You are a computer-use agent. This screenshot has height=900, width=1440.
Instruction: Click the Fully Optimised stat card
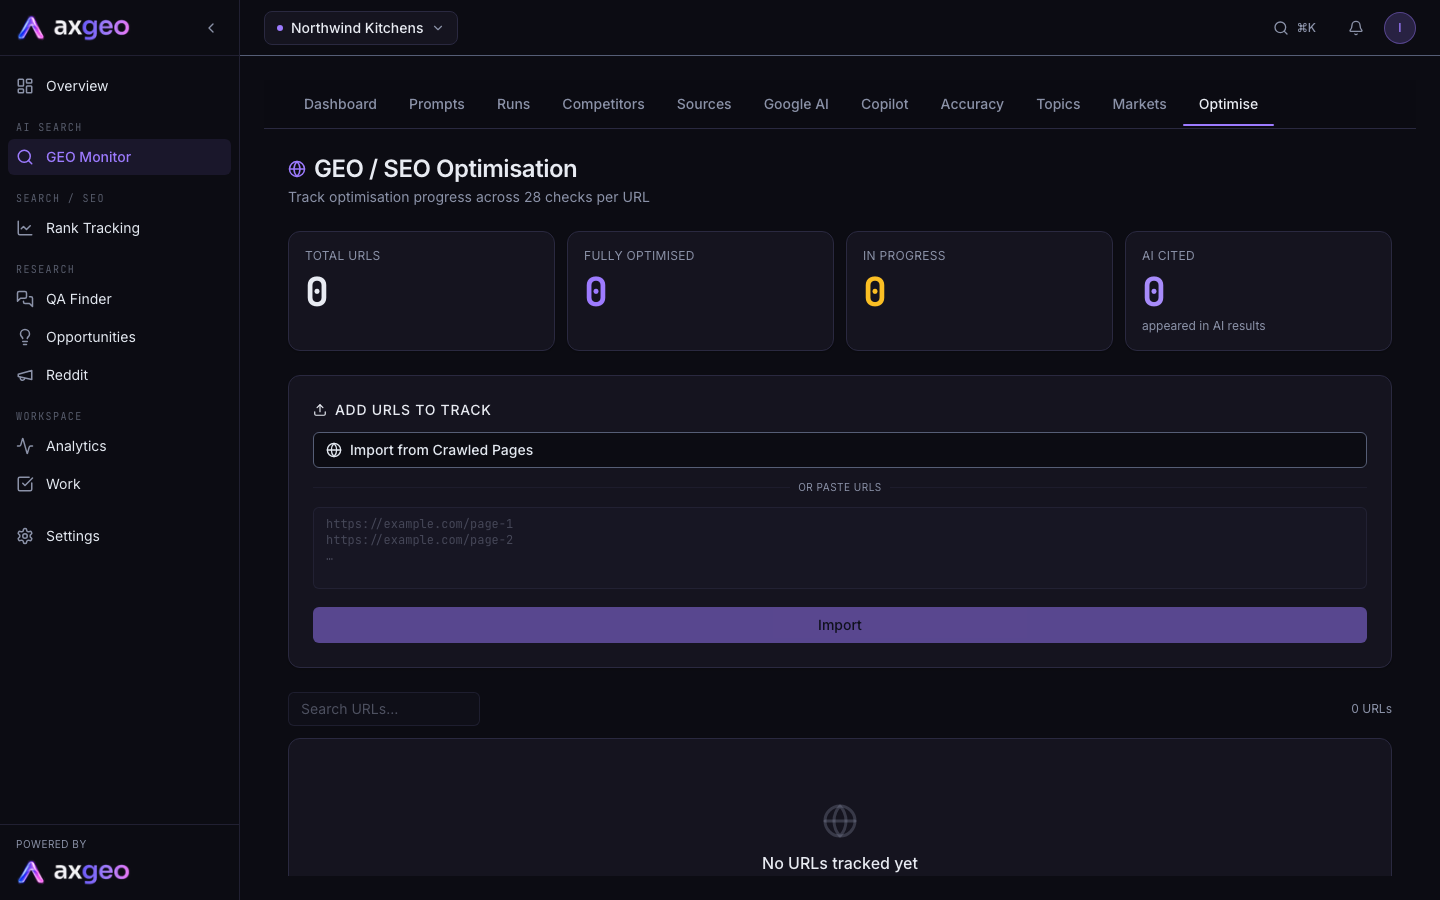(700, 291)
